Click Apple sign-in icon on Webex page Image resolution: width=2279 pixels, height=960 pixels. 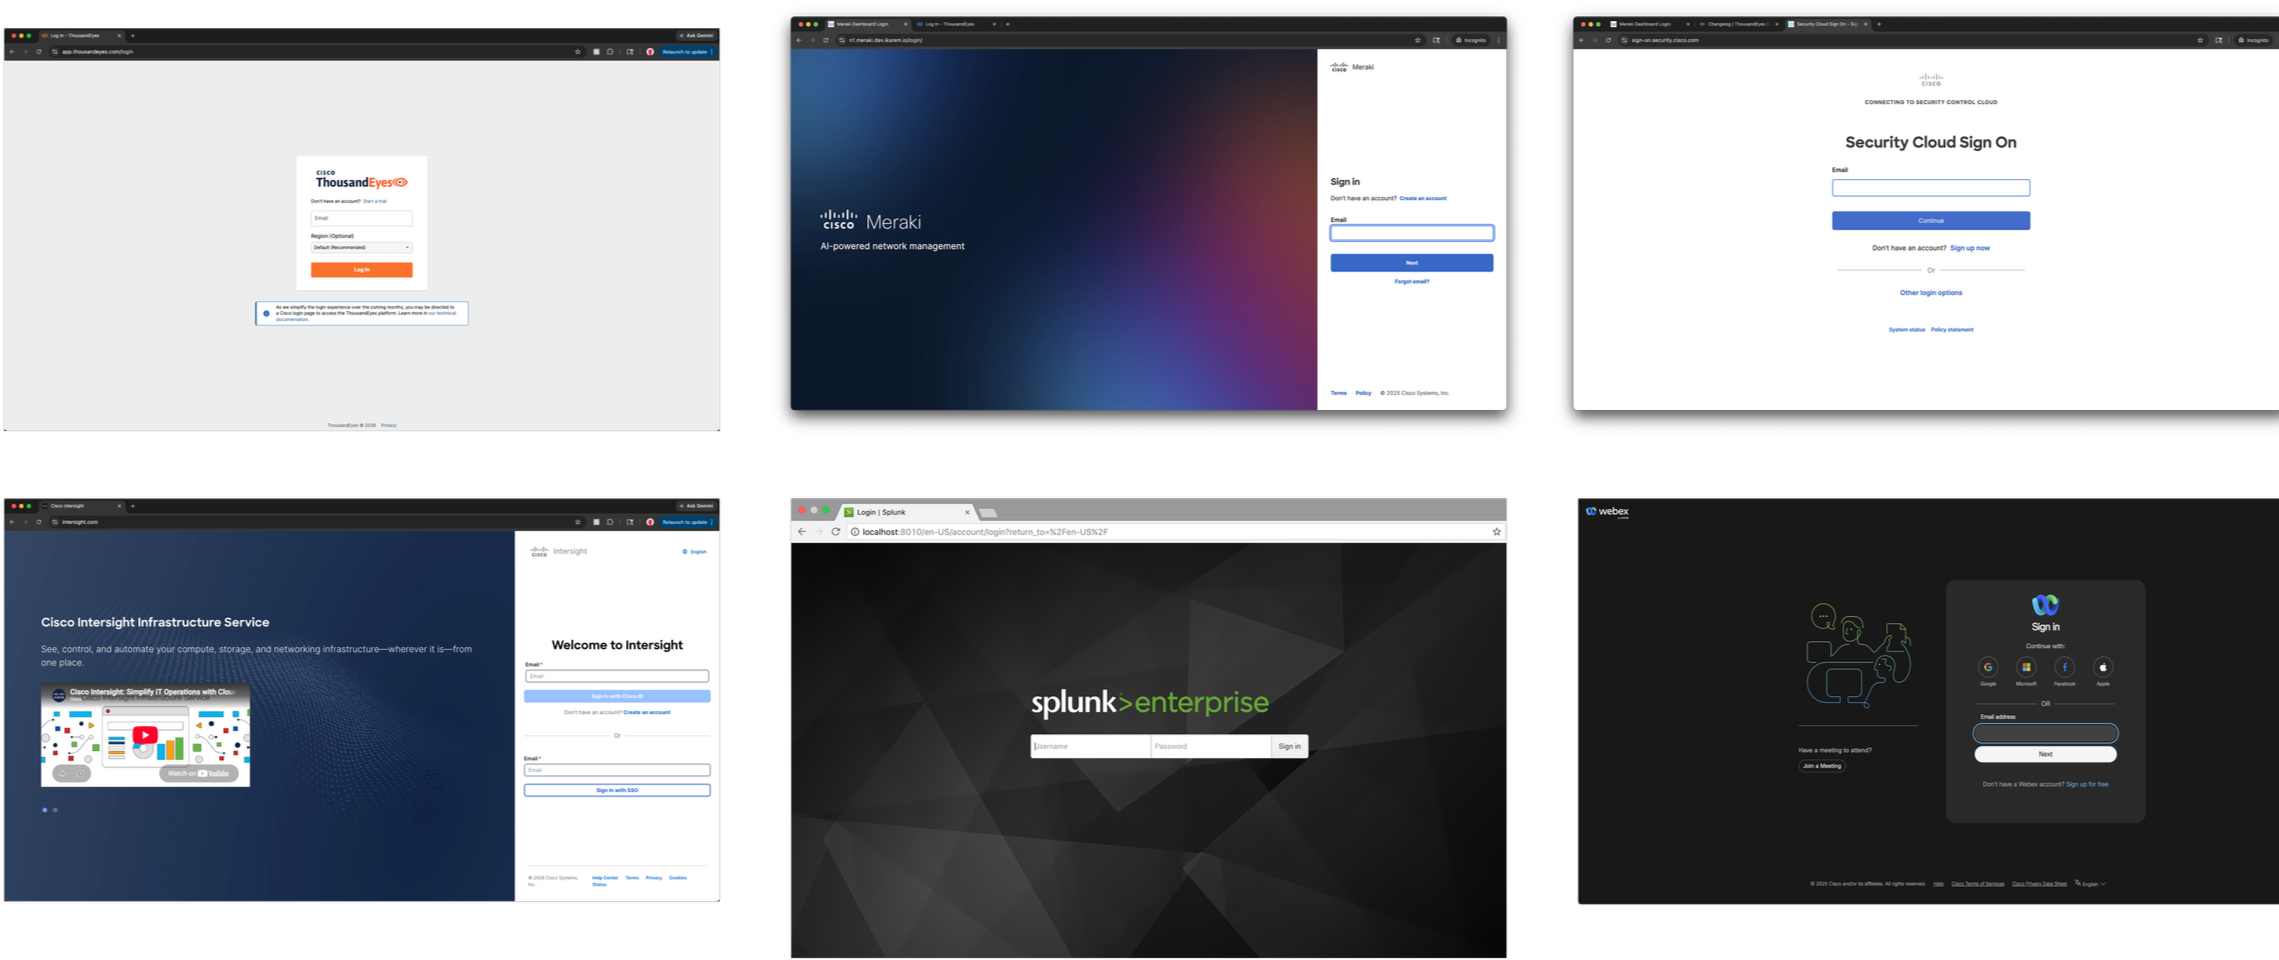2103,667
